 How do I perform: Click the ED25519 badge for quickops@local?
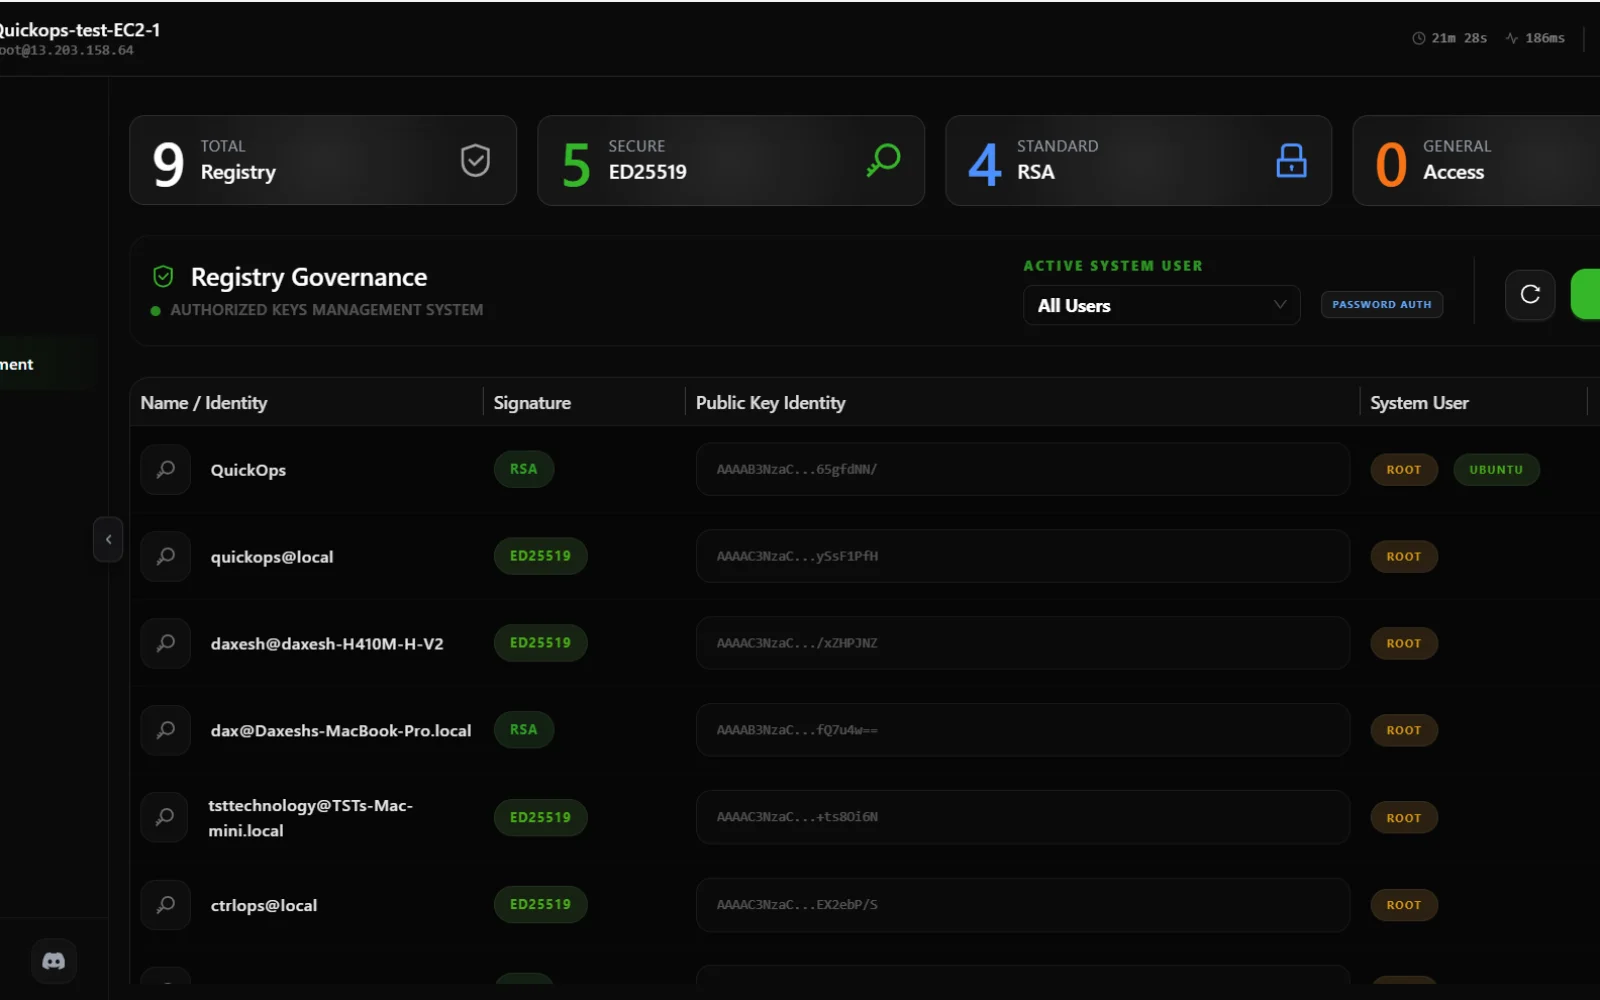[x=540, y=556]
